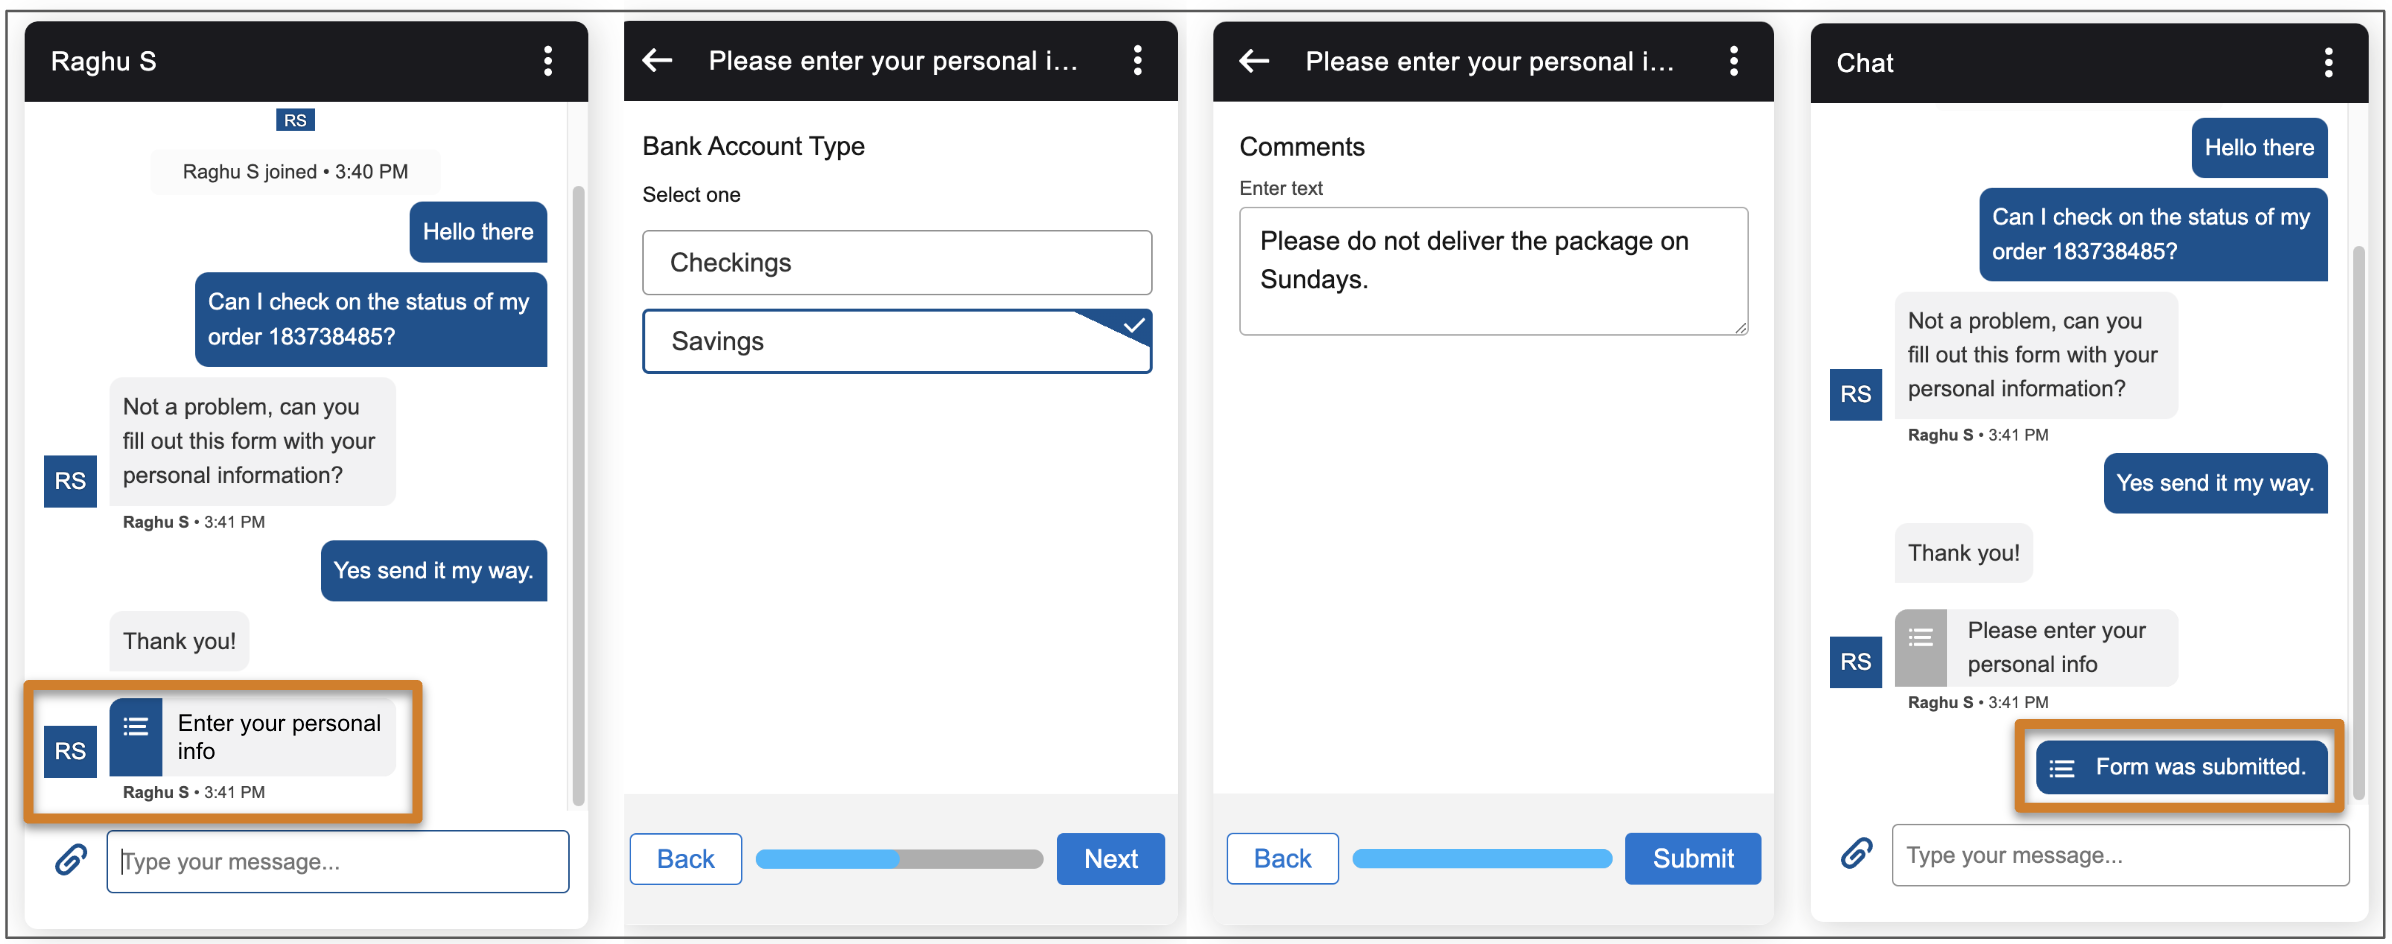Viewport: 2392px width, 944px height.
Task: Click Next on Bank Account Type form
Action: click(1110, 859)
